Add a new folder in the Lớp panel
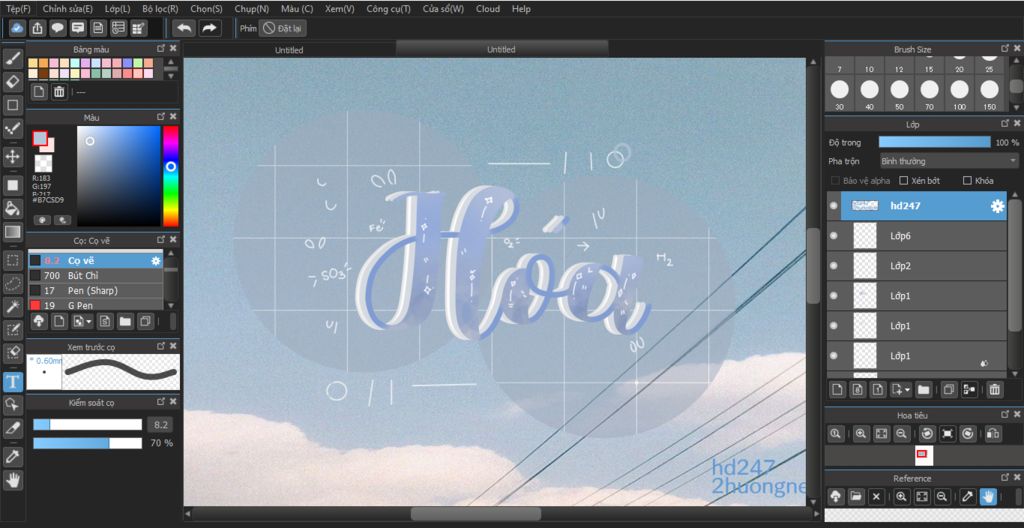Viewport: 1024px width, 528px height. 923,390
